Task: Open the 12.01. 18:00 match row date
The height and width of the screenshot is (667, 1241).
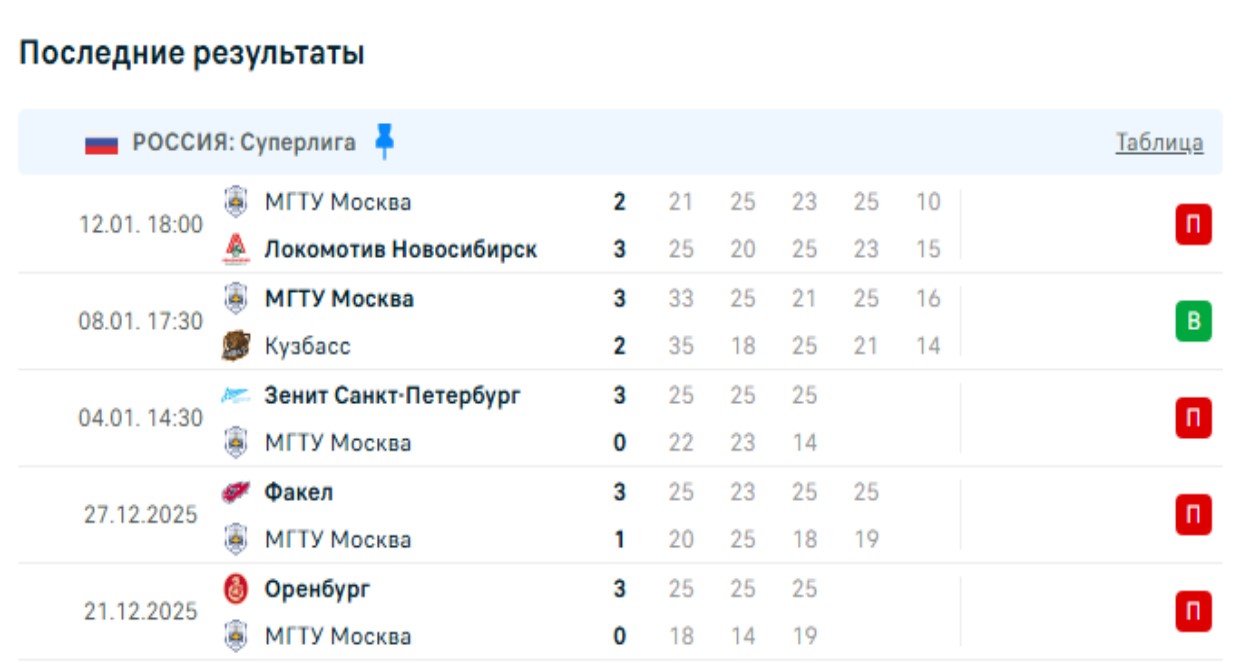Action: coord(141,225)
